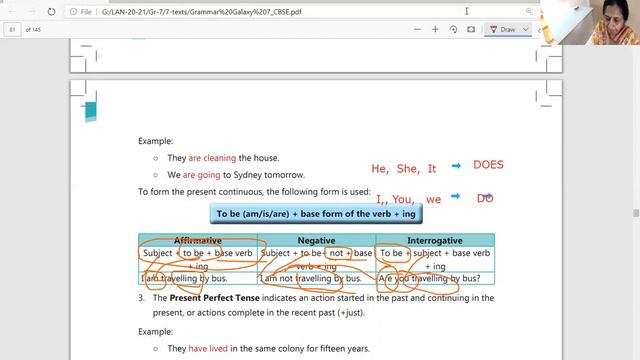Zoom out the PDF with minus button
Viewport: 640px width, 360px height.
(417, 29)
